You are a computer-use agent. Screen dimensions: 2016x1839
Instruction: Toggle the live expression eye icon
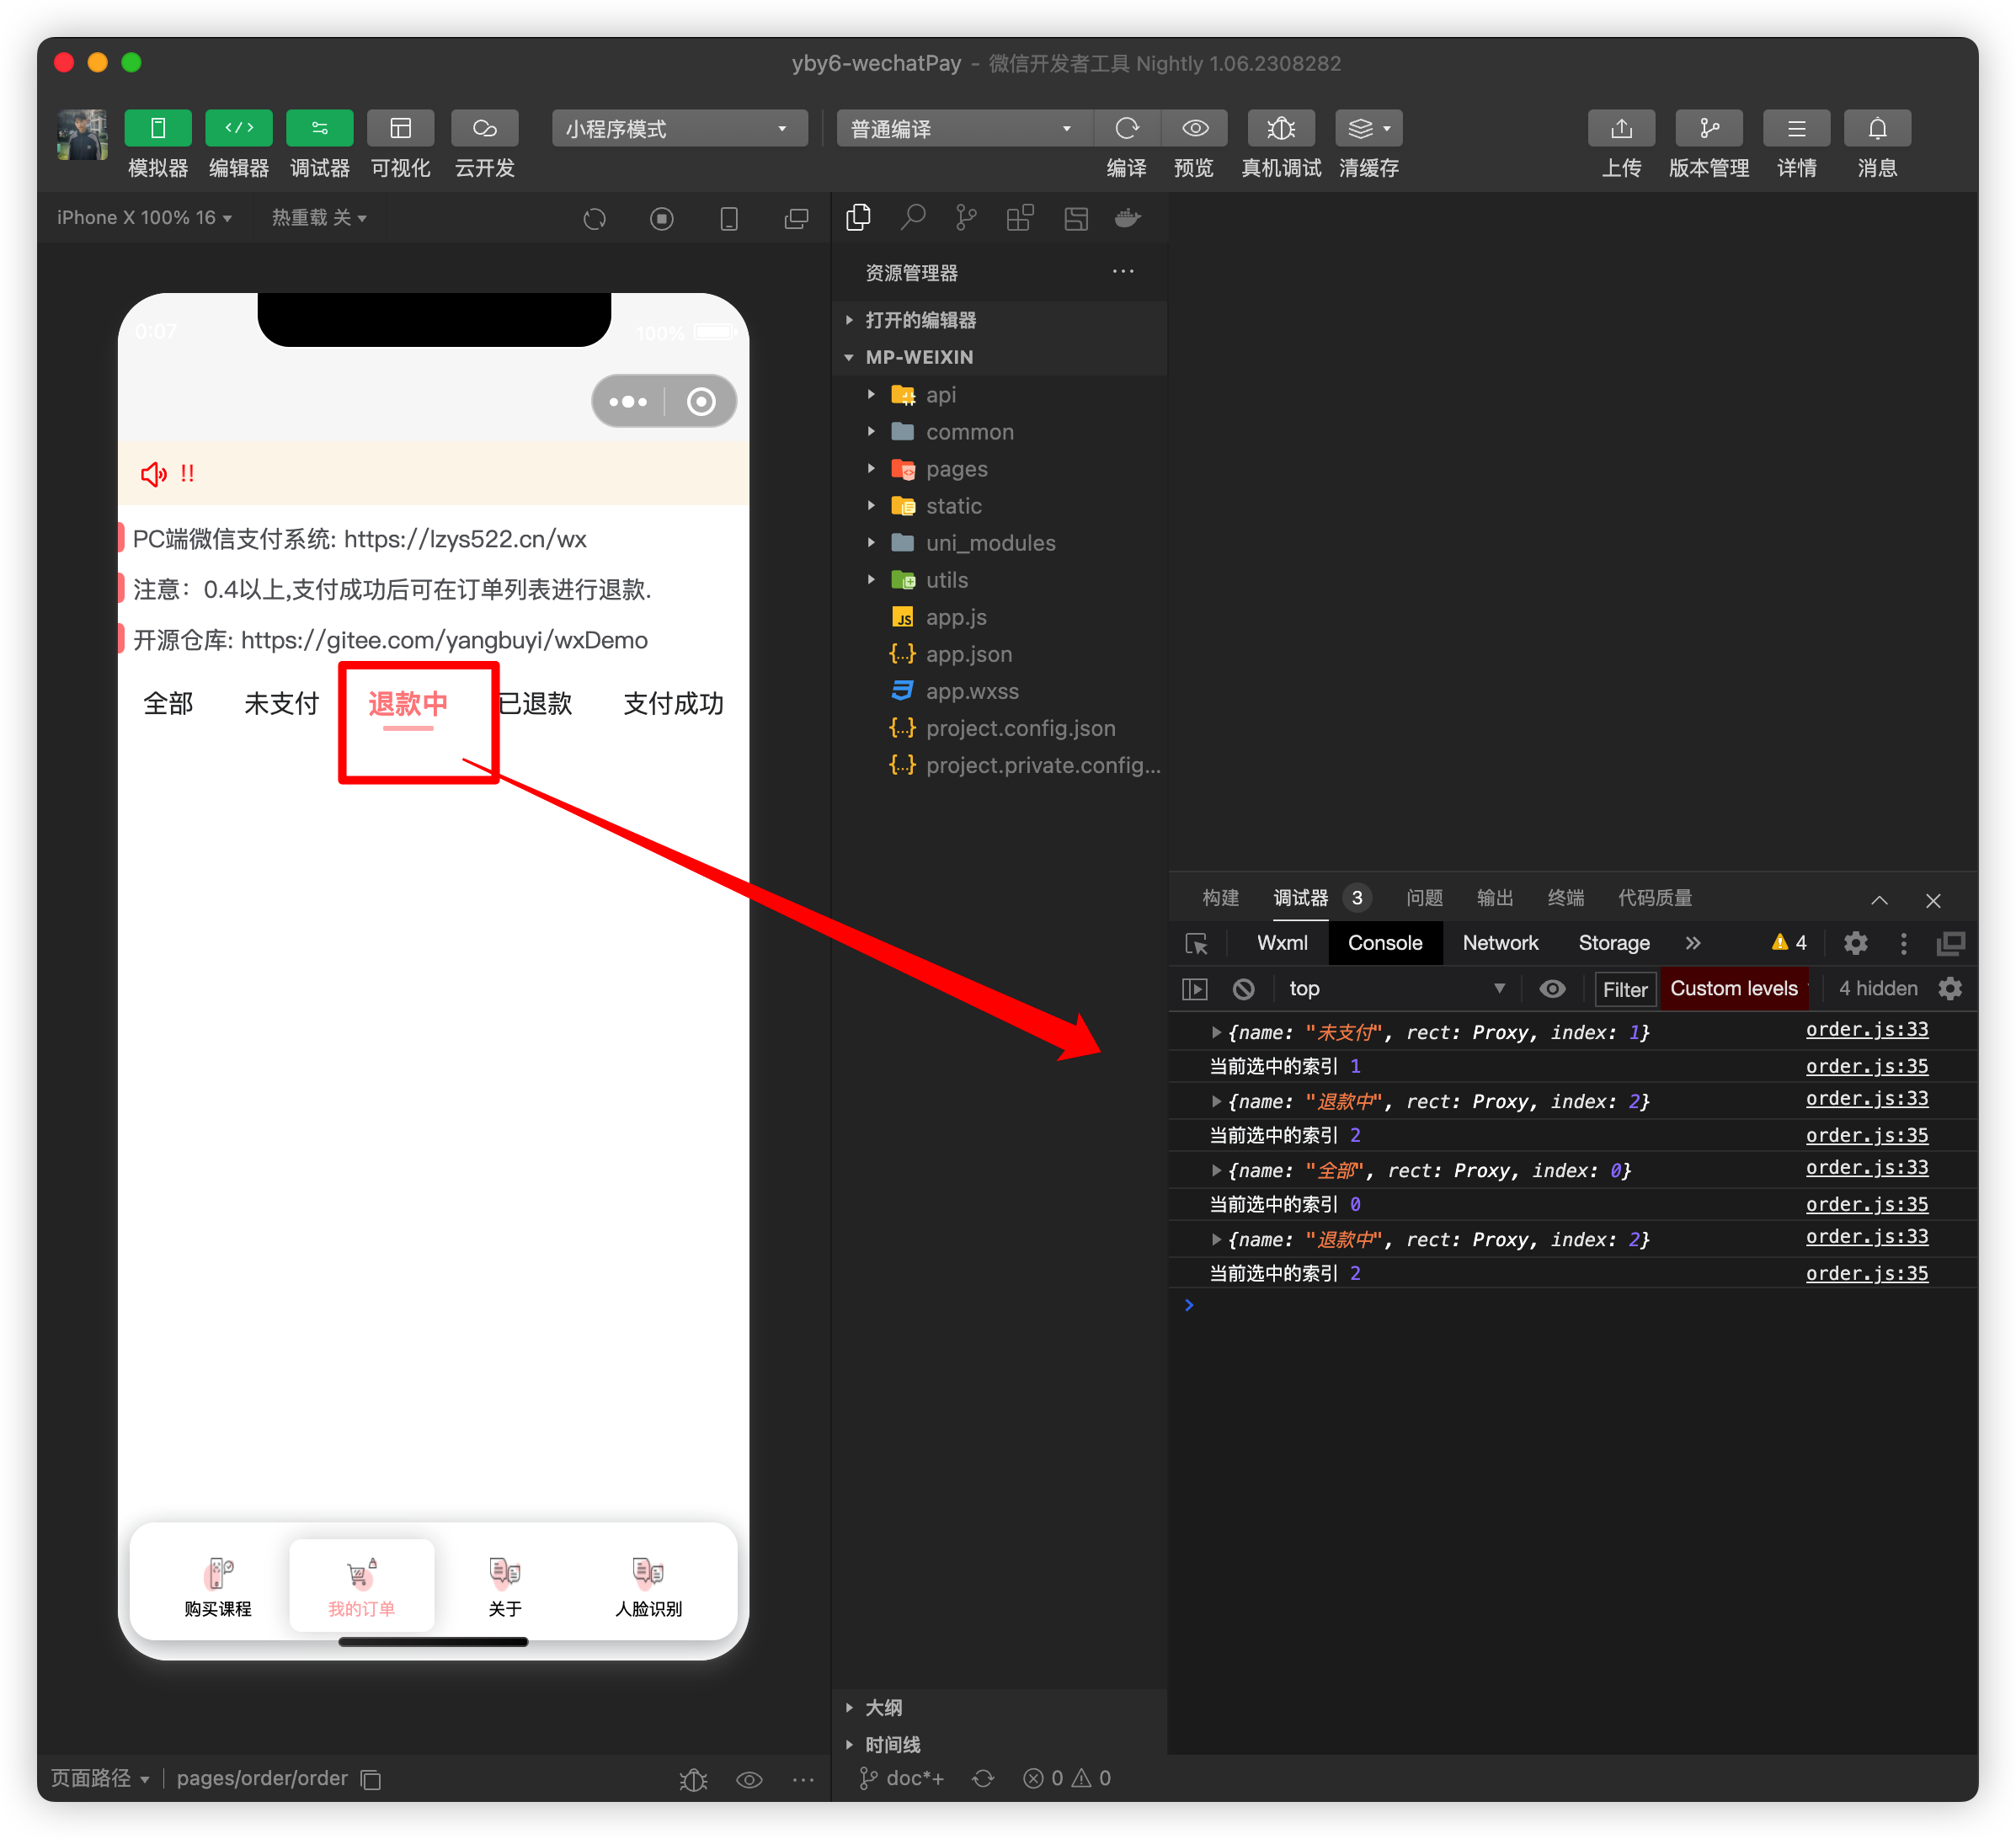[x=1552, y=989]
